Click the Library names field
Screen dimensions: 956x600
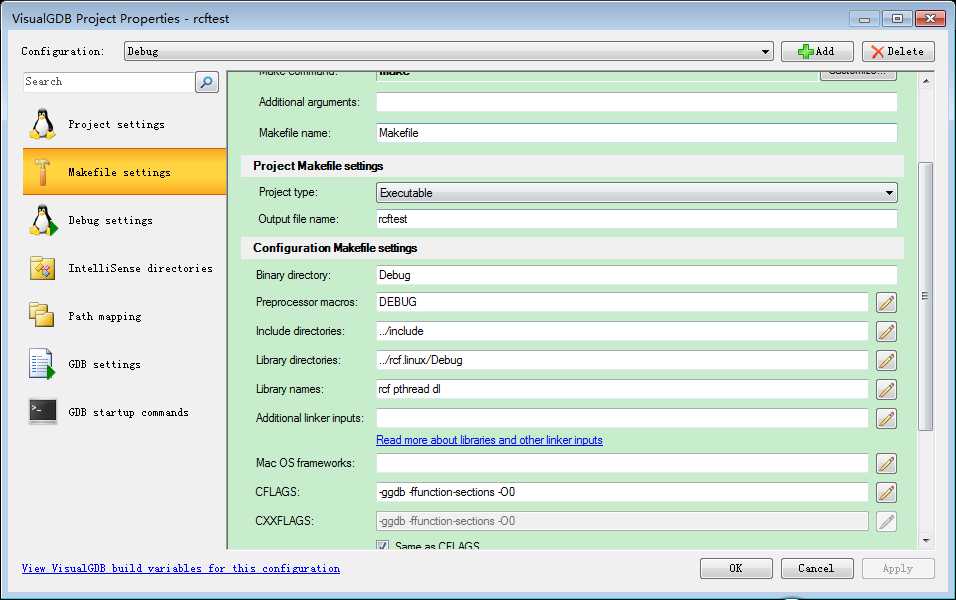(622, 389)
